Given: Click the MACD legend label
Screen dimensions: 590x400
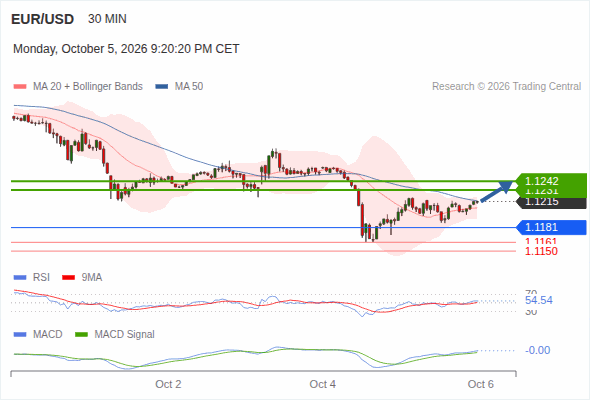Looking at the screenshot, I should pos(48,334).
